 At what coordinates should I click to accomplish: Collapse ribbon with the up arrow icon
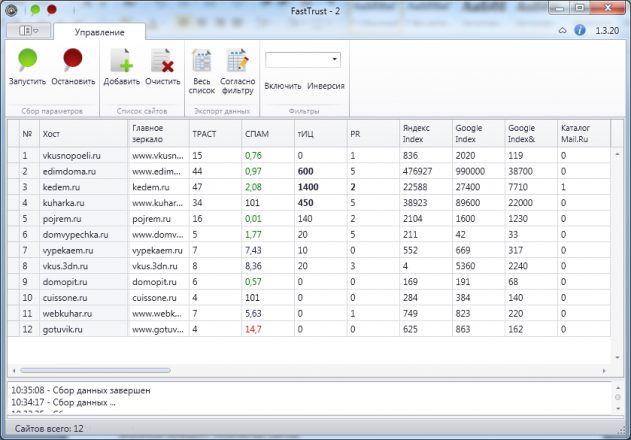point(563,31)
